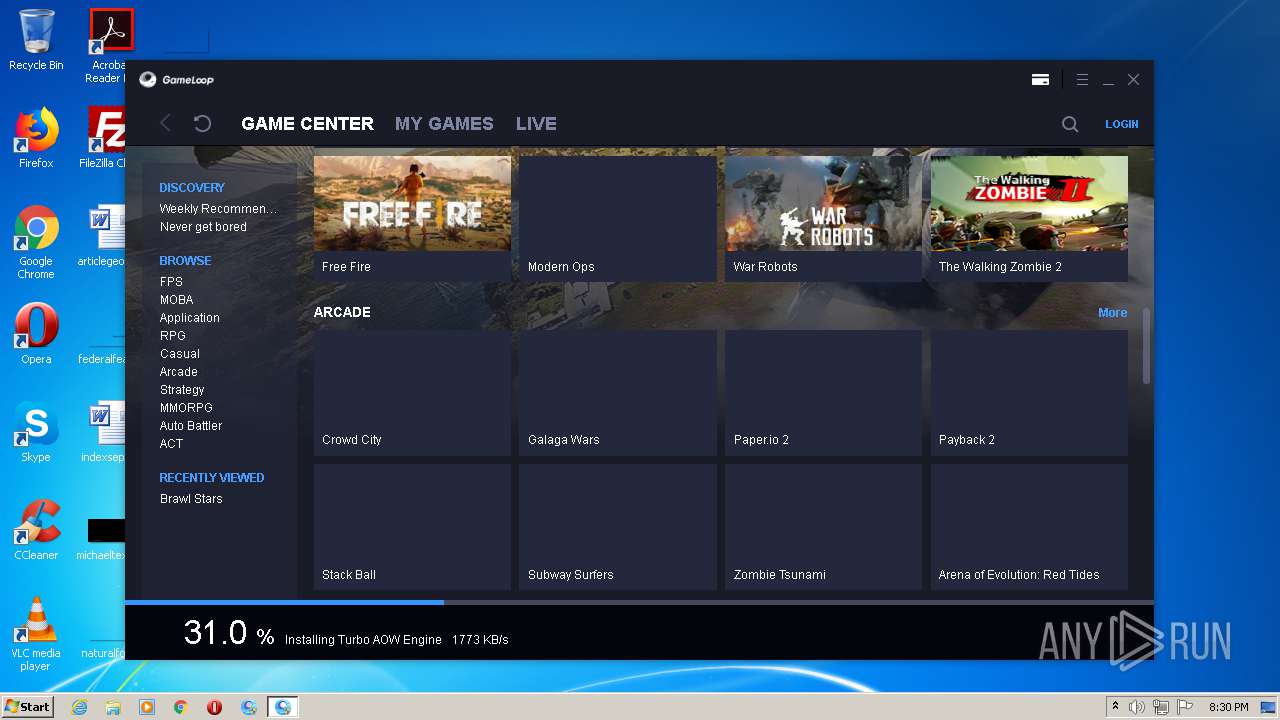Open CCleaner desktop icon
Viewport: 1280px width, 720px height.
point(36,530)
